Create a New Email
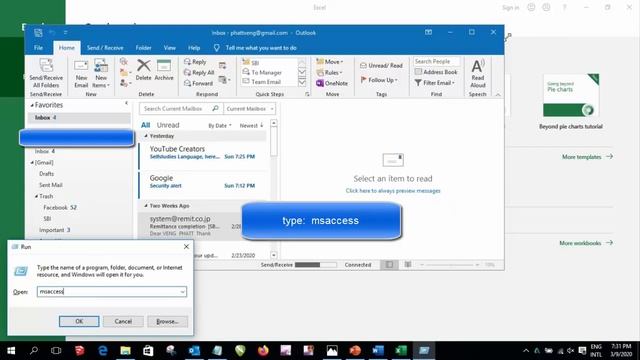The width and height of the screenshot is (640, 360). coord(81,73)
